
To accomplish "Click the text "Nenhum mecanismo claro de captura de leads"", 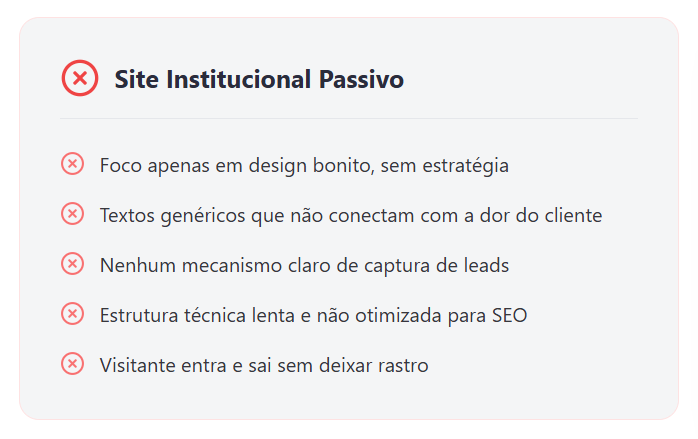I will tap(304, 265).
